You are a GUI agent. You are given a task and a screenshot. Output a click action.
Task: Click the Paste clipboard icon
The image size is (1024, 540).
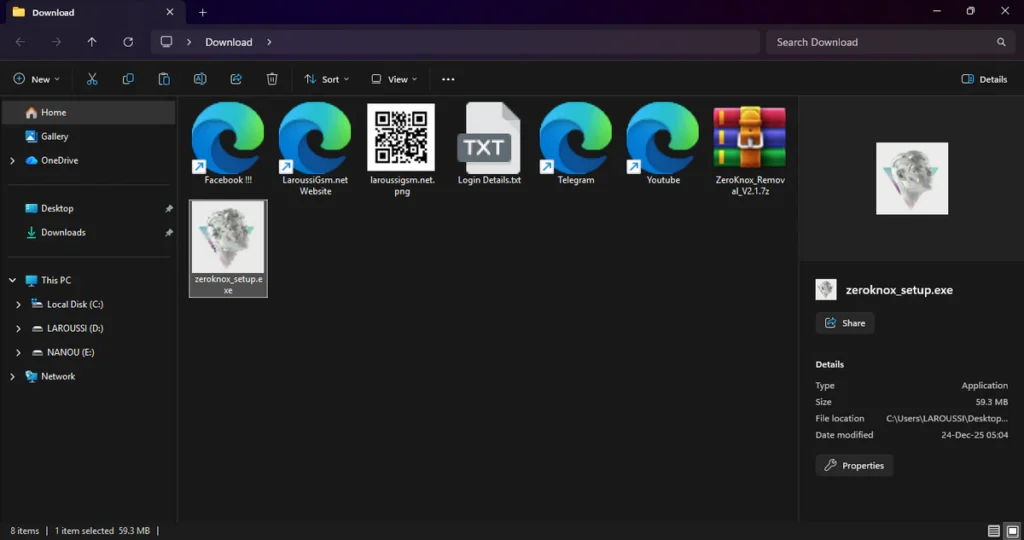pyautogui.click(x=164, y=79)
